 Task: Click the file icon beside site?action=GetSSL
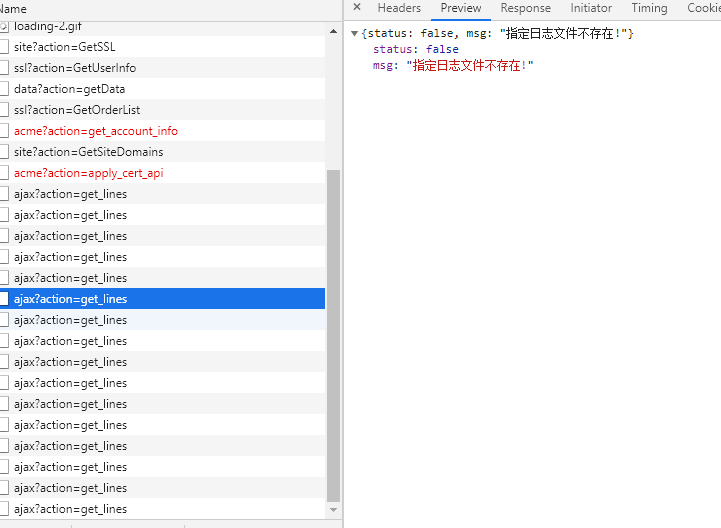pyautogui.click(x=4, y=47)
